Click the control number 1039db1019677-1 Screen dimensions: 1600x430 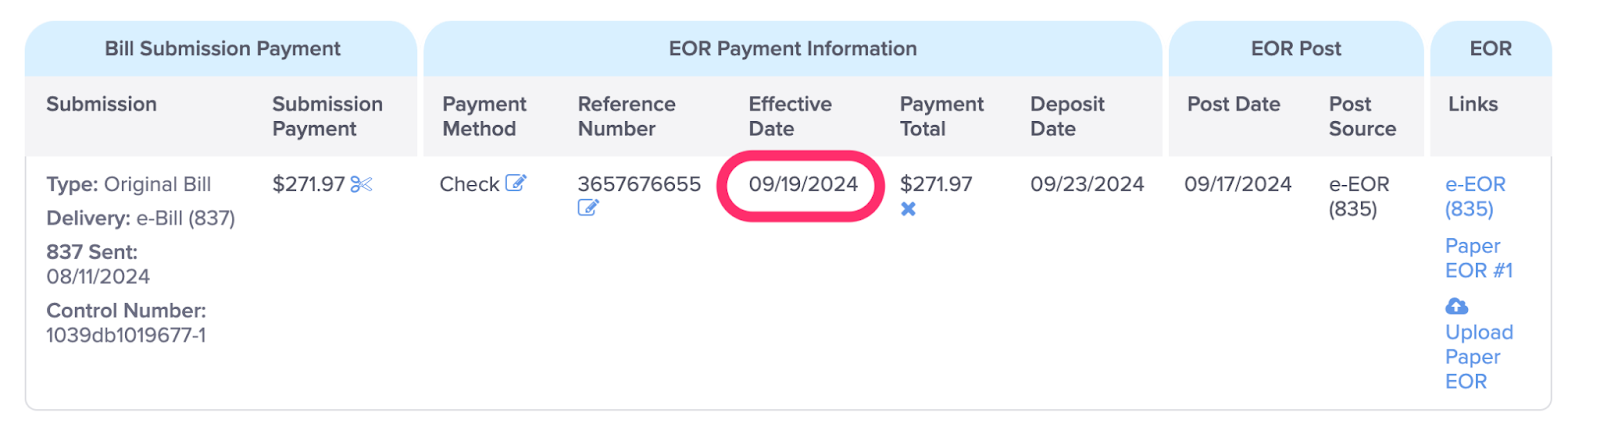[x=126, y=335]
